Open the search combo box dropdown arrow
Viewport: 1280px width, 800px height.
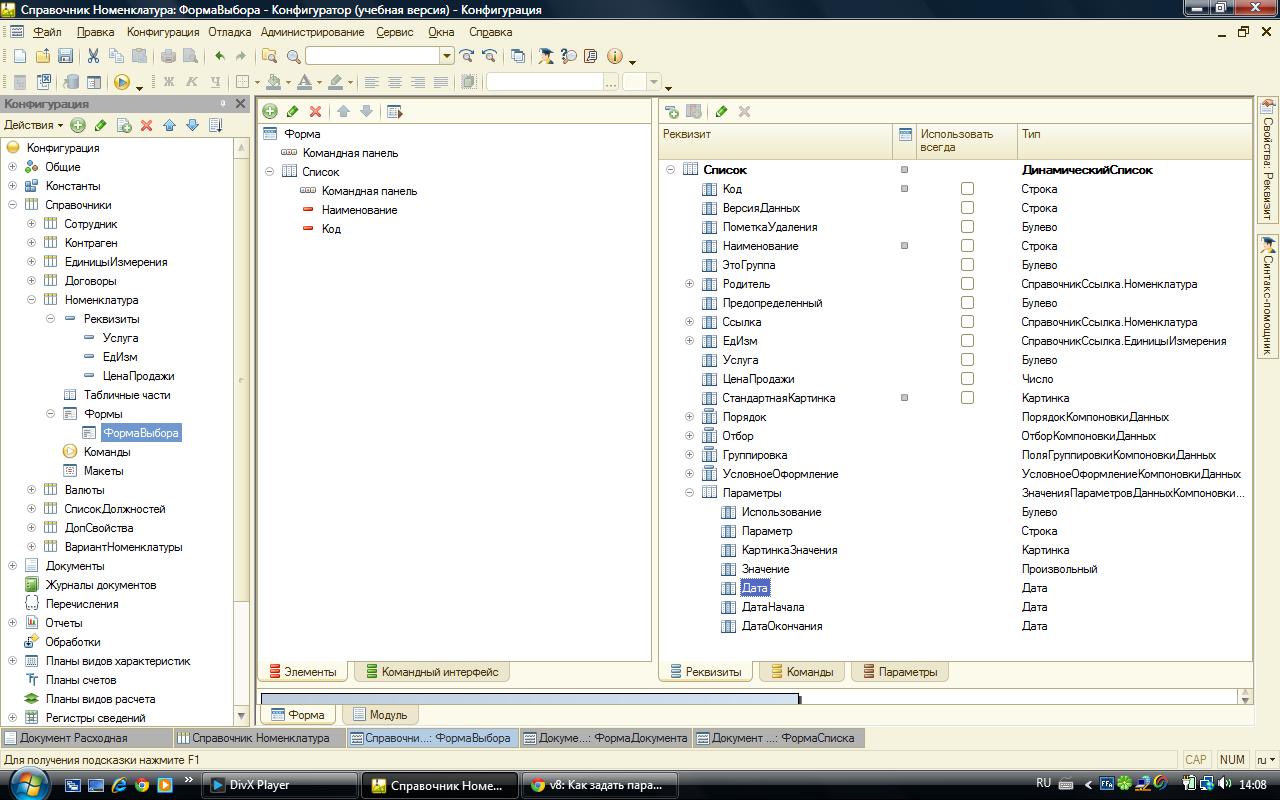[x=447, y=56]
